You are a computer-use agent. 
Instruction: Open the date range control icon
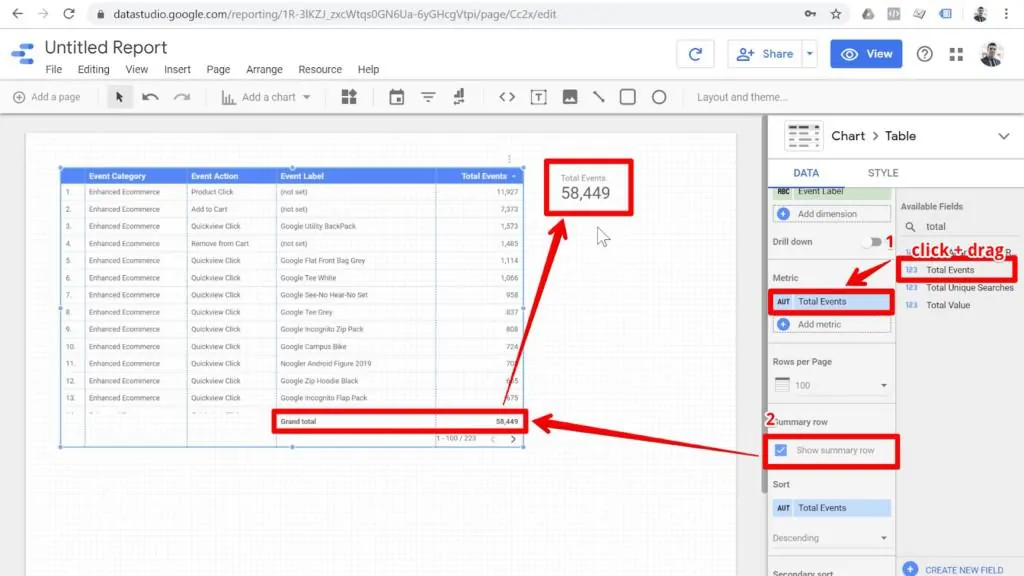click(397, 97)
